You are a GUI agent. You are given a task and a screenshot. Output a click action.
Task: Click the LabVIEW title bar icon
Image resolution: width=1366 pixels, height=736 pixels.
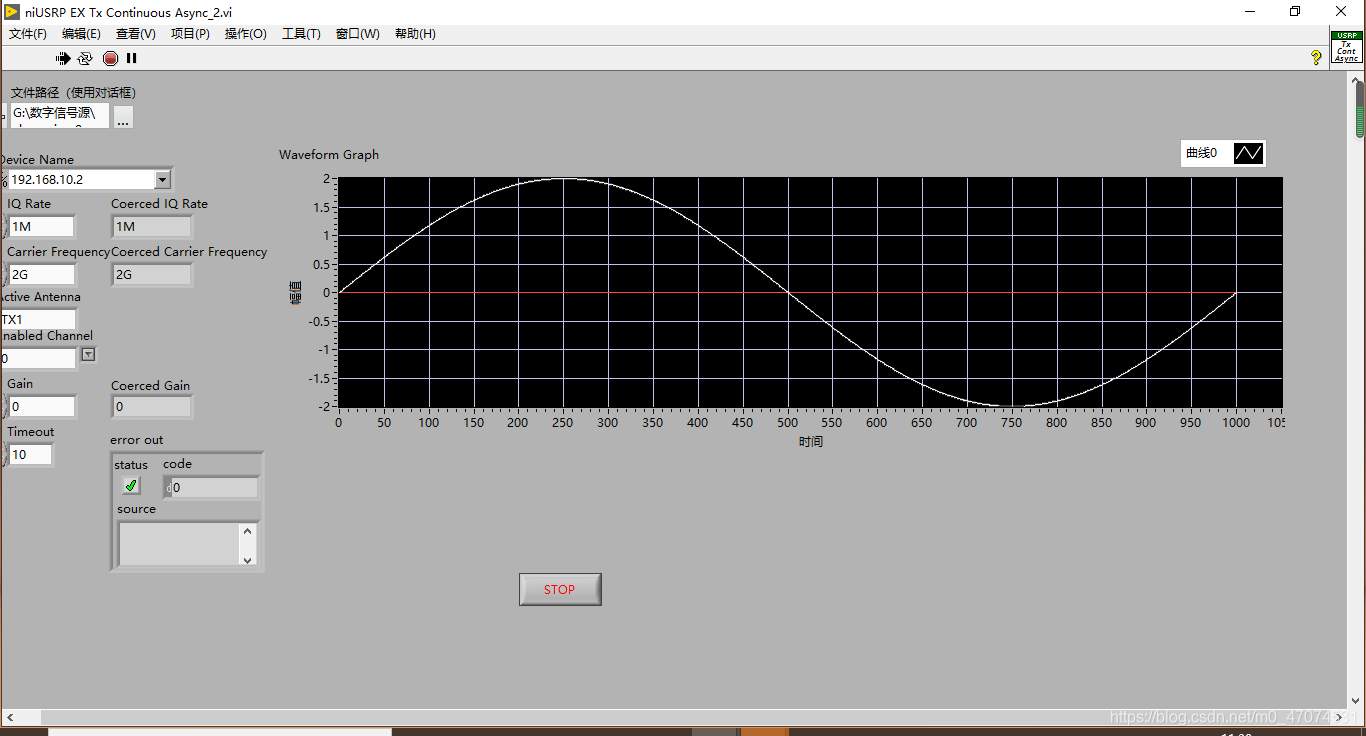(11, 12)
